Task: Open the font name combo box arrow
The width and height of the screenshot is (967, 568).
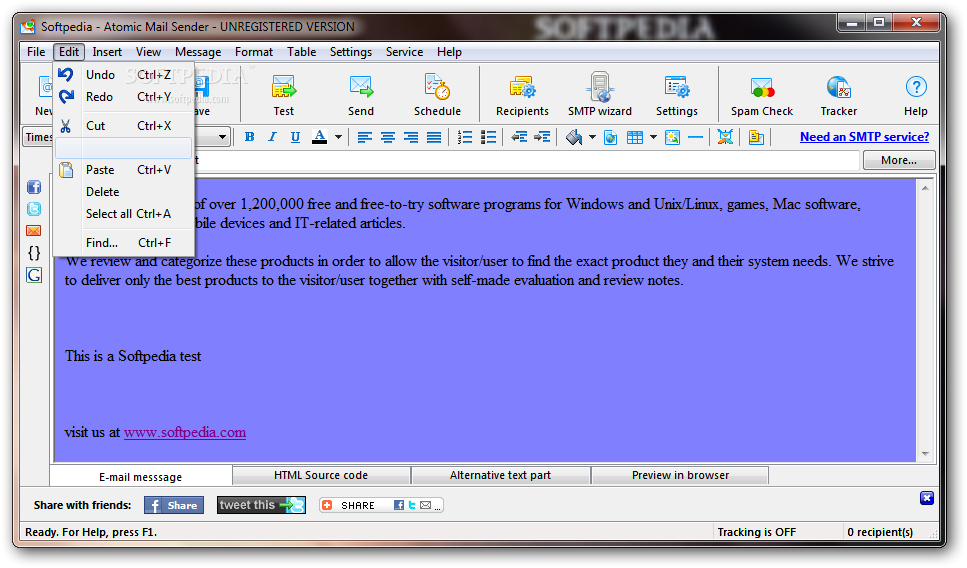Action: pos(223,137)
